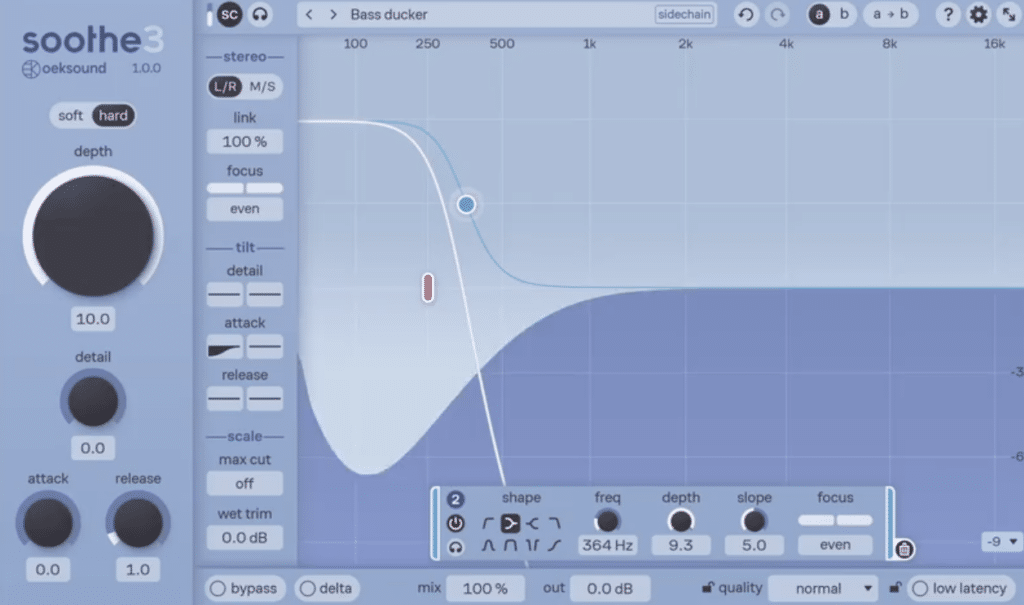
Task: Select the red band node on graph
Action: 428,287
